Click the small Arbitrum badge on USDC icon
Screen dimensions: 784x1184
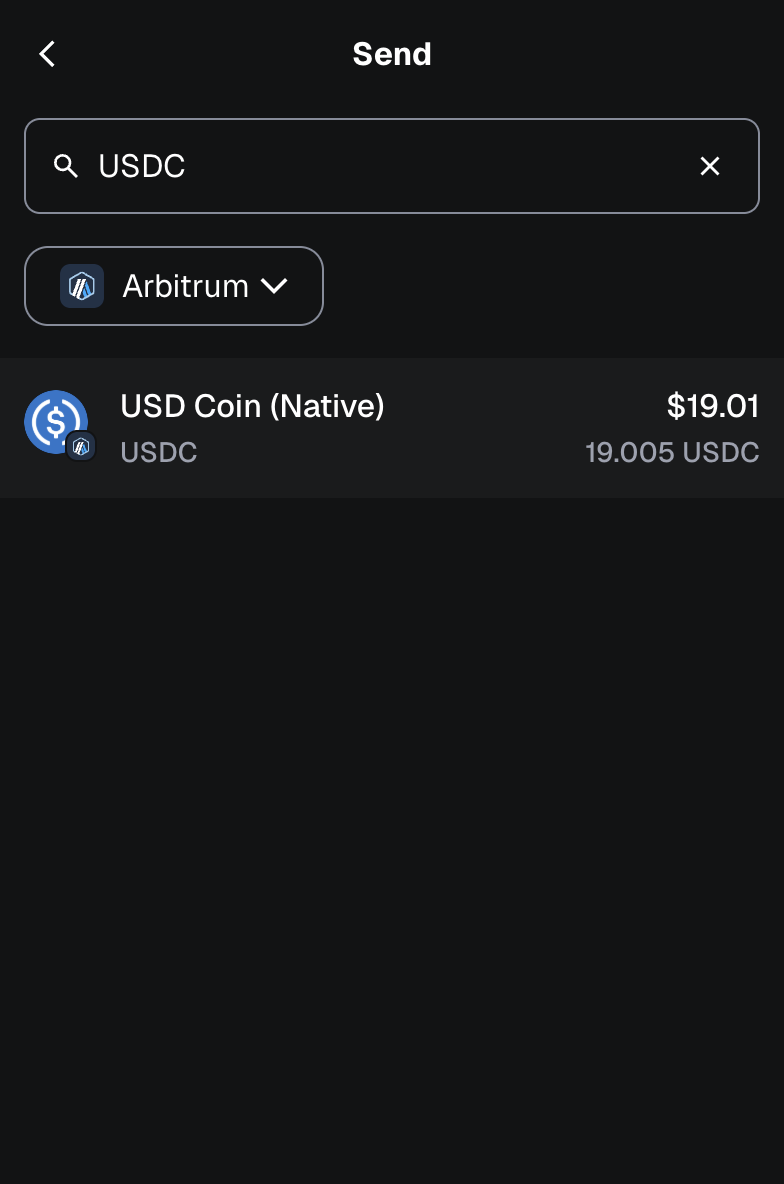(x=81, y=446)
